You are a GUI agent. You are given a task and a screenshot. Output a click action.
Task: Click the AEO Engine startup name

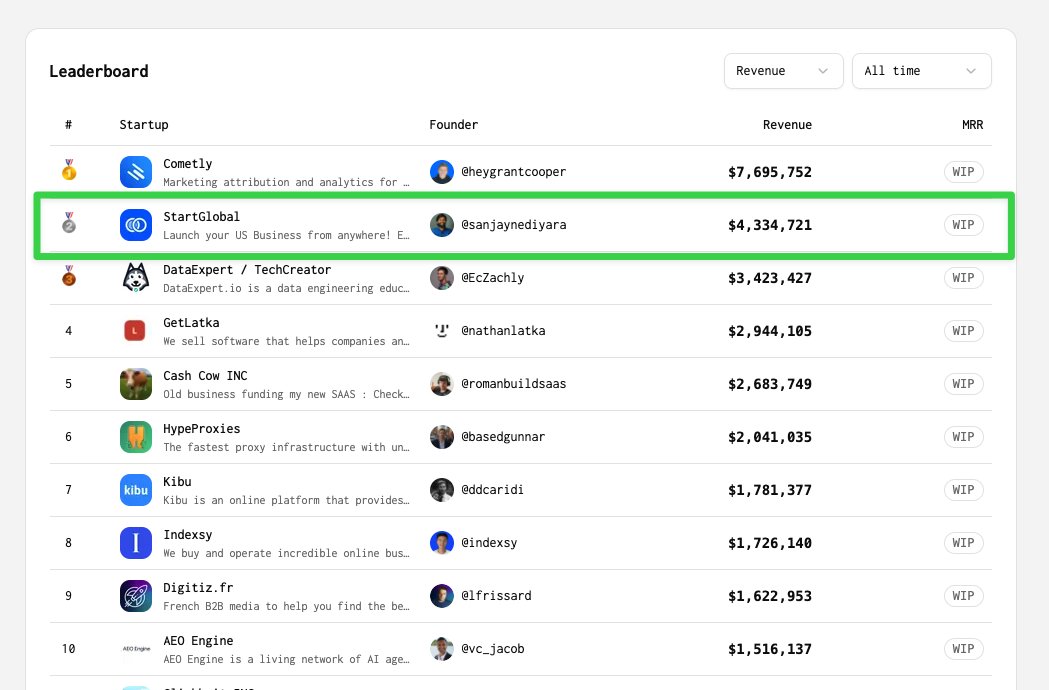[x=198, y=640]
